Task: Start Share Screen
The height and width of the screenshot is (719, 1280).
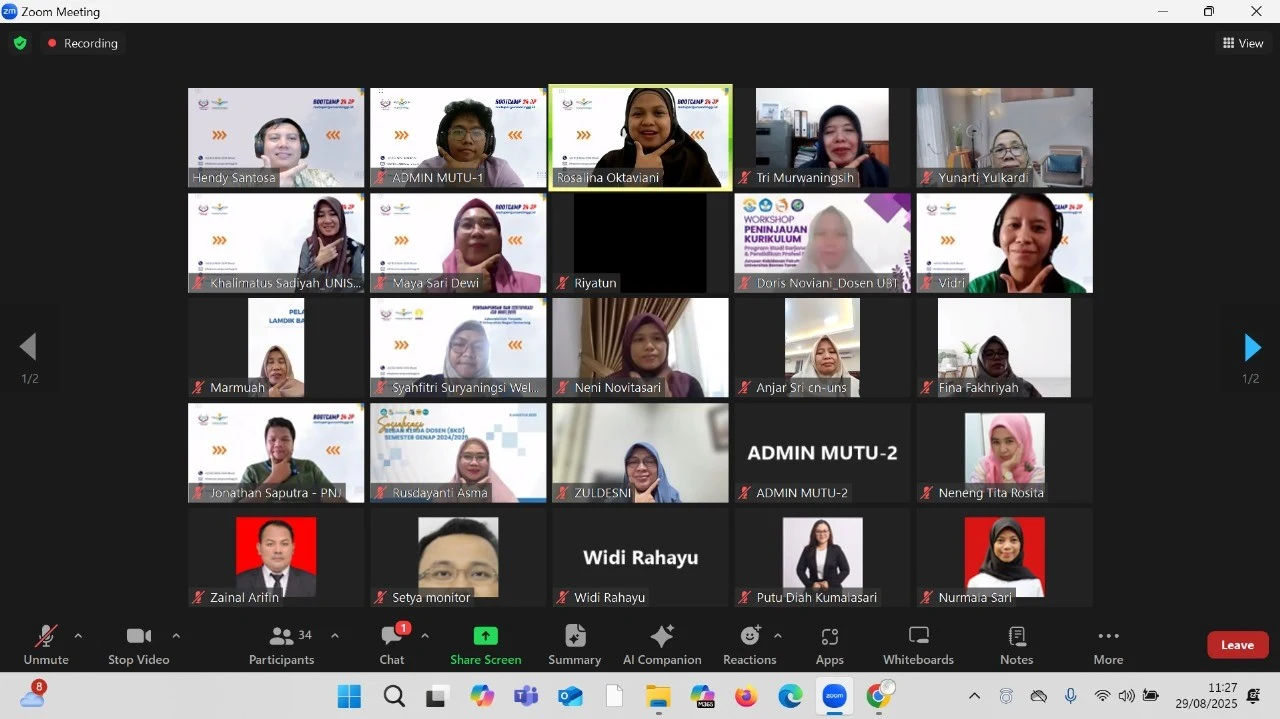Action: pos(485,645)
